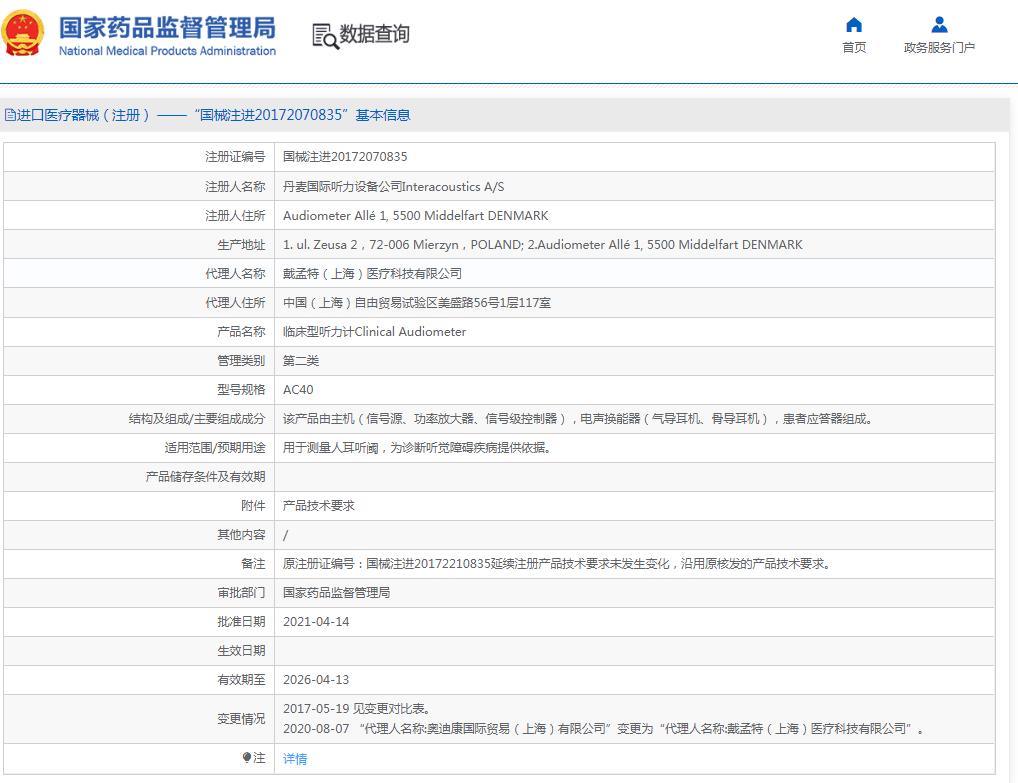This screenshot has height=783, width=1018.
Task: Click the 变更情况 row label
Action: 241,719
